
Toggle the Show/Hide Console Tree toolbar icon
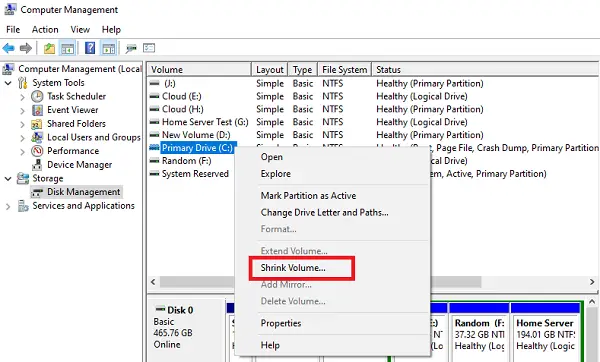pyautogui.click(x=67, y=48)
